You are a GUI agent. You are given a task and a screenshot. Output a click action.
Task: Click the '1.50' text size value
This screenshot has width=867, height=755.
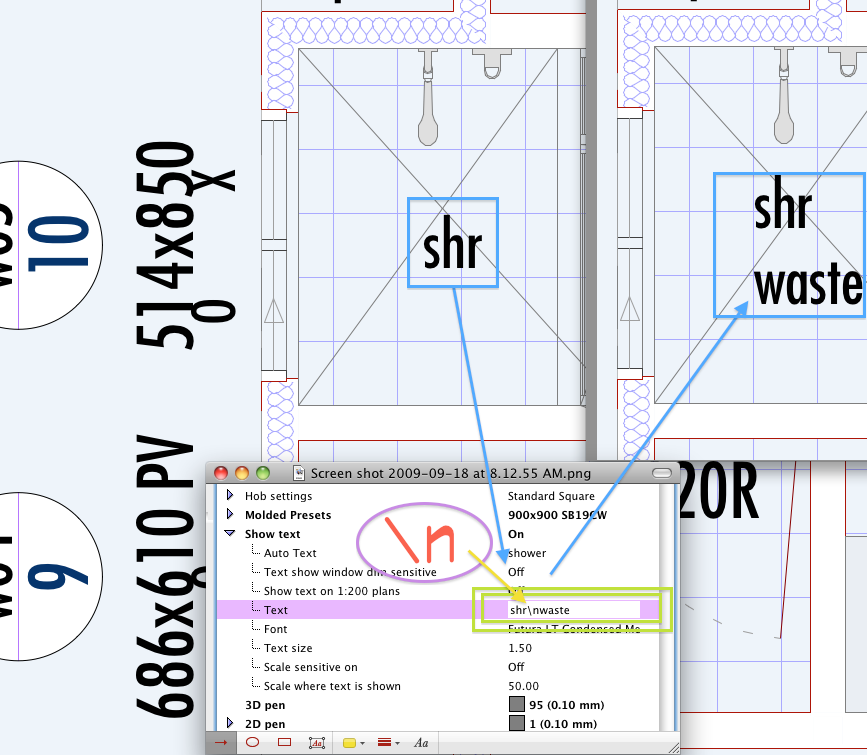coord(520,648)
